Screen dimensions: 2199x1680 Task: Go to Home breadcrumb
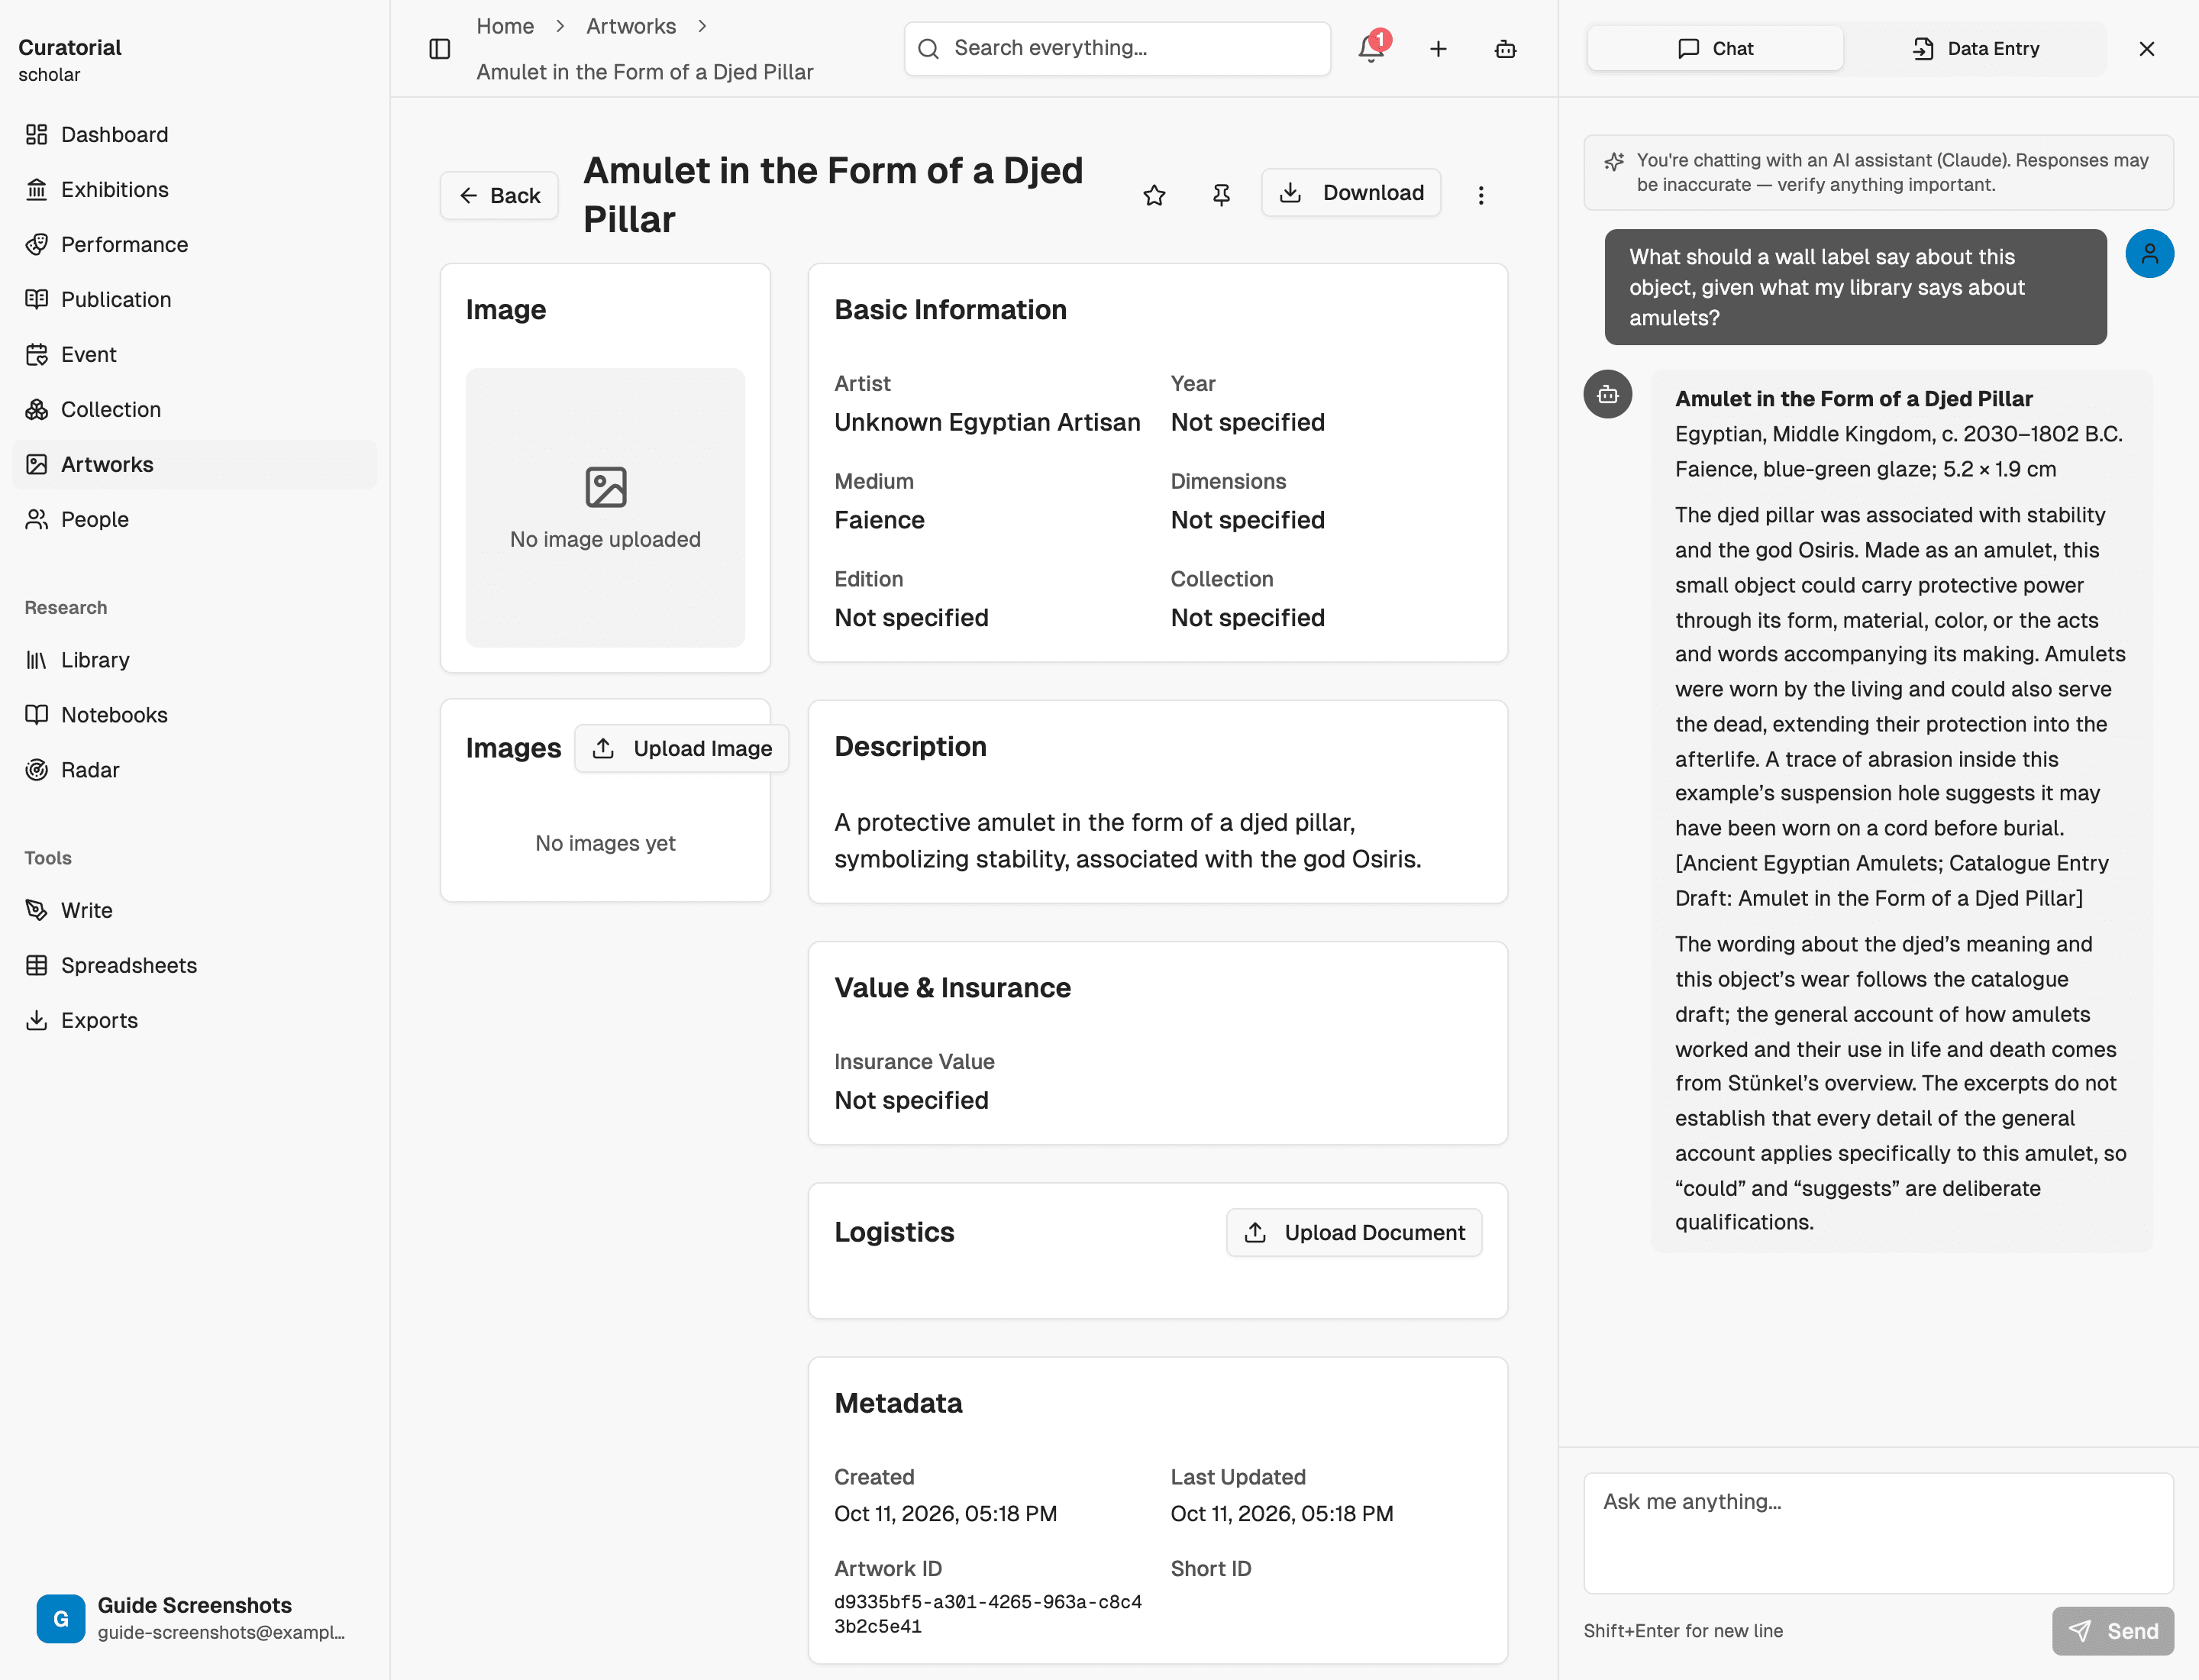click(505, 26)
